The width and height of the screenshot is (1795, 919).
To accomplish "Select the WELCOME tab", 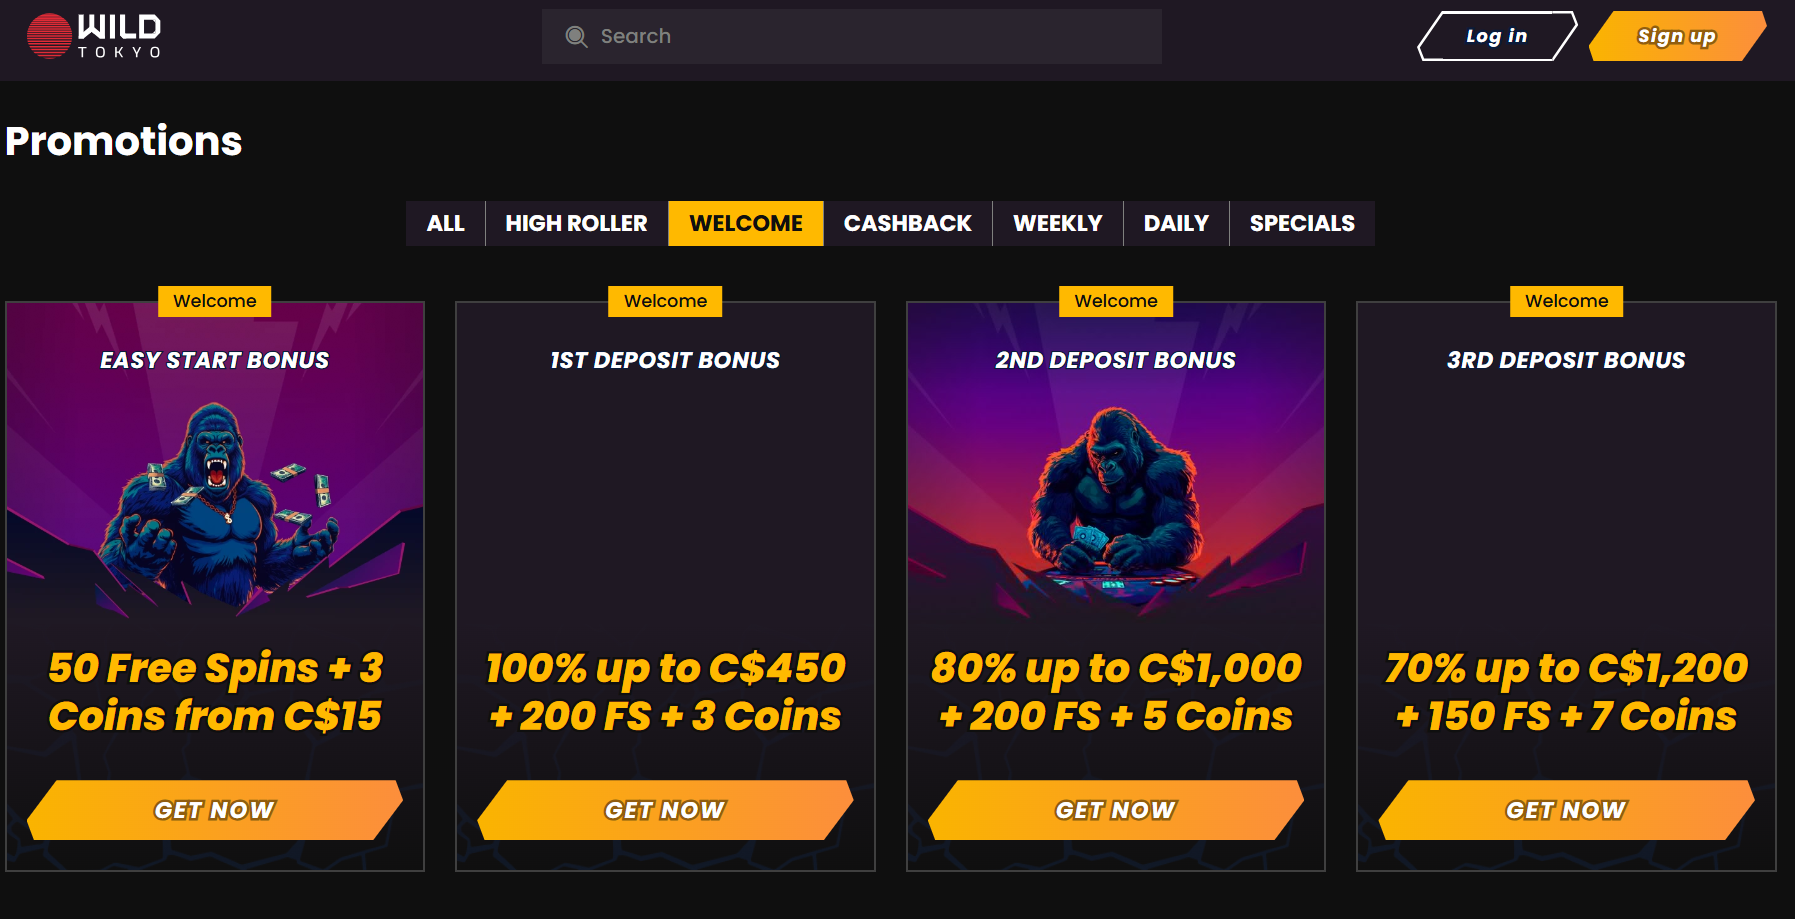I will [x=746, y=223].
